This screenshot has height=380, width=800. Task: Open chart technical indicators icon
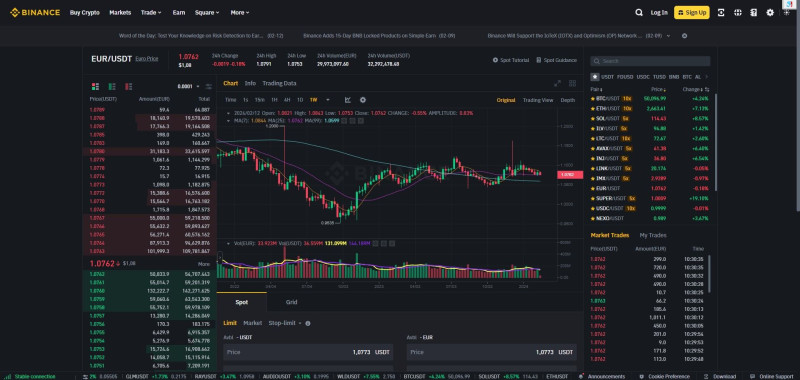(x=348, y=100)
